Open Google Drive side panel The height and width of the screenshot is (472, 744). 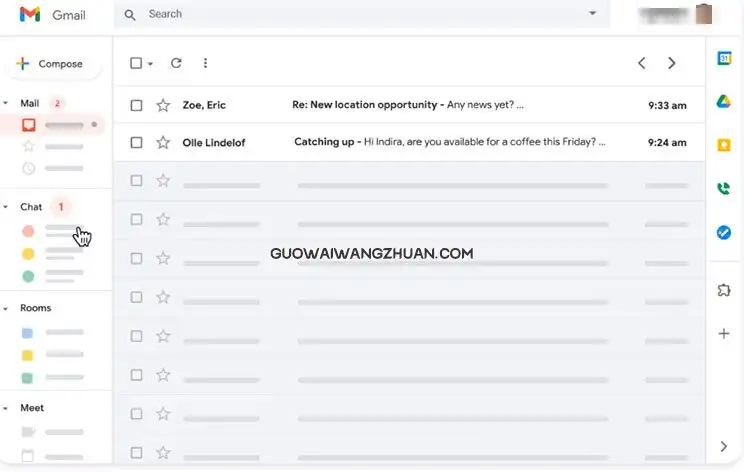click(x=724, y=101)
